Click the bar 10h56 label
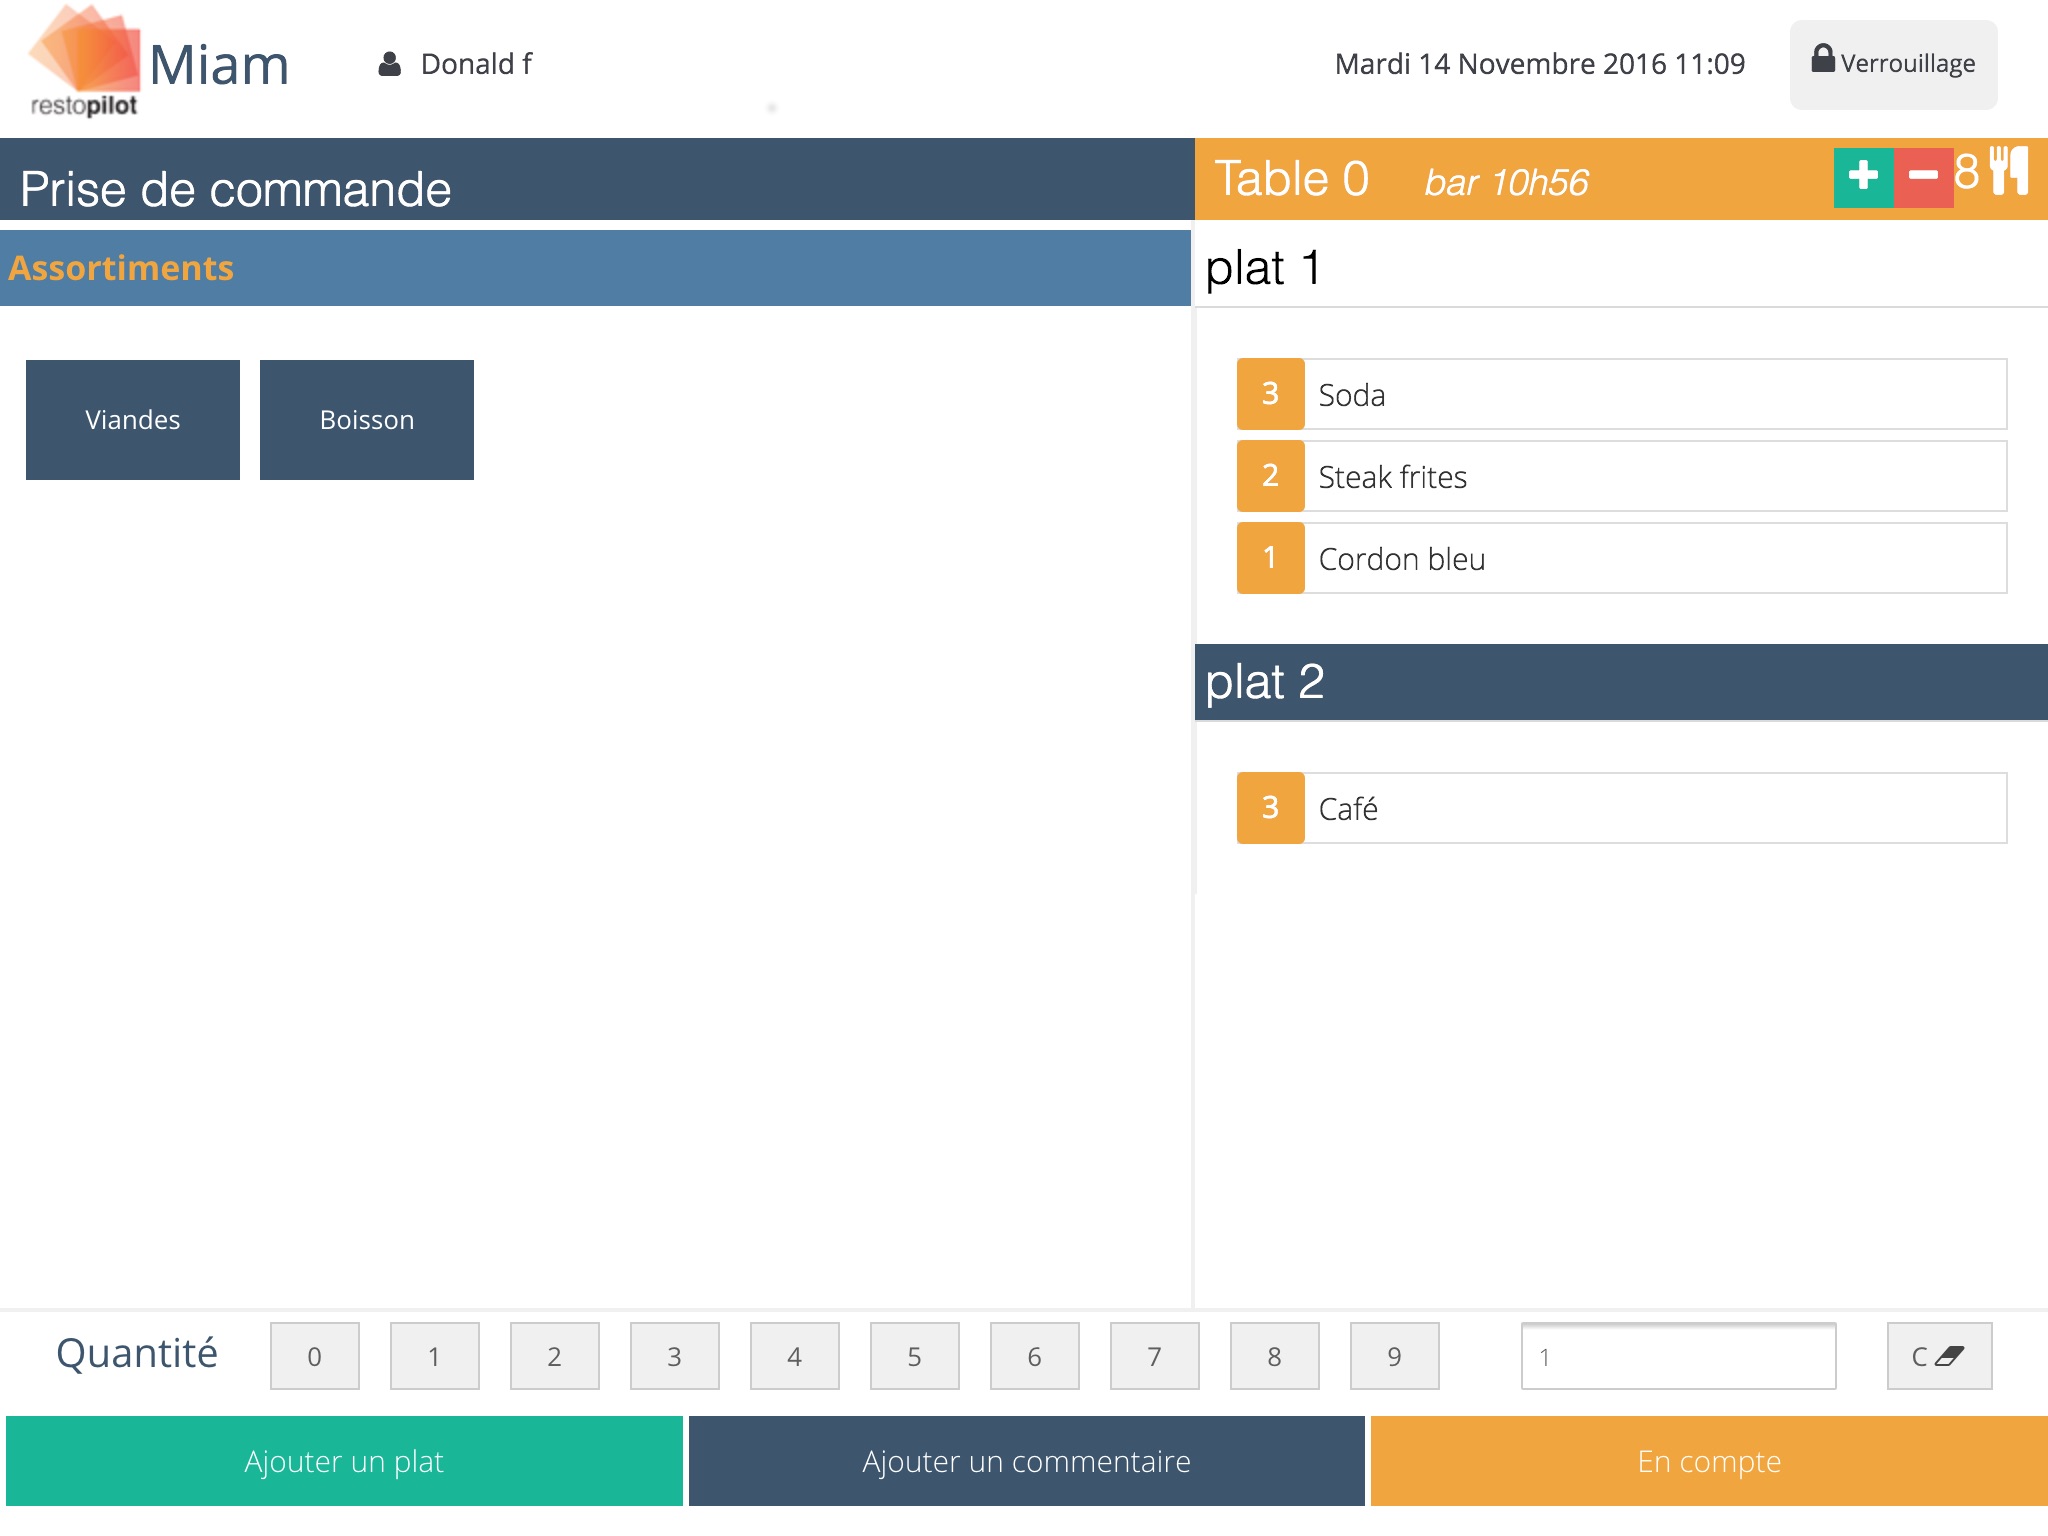Screen dimensions: 2048x1536 (x=1506, y=183)
